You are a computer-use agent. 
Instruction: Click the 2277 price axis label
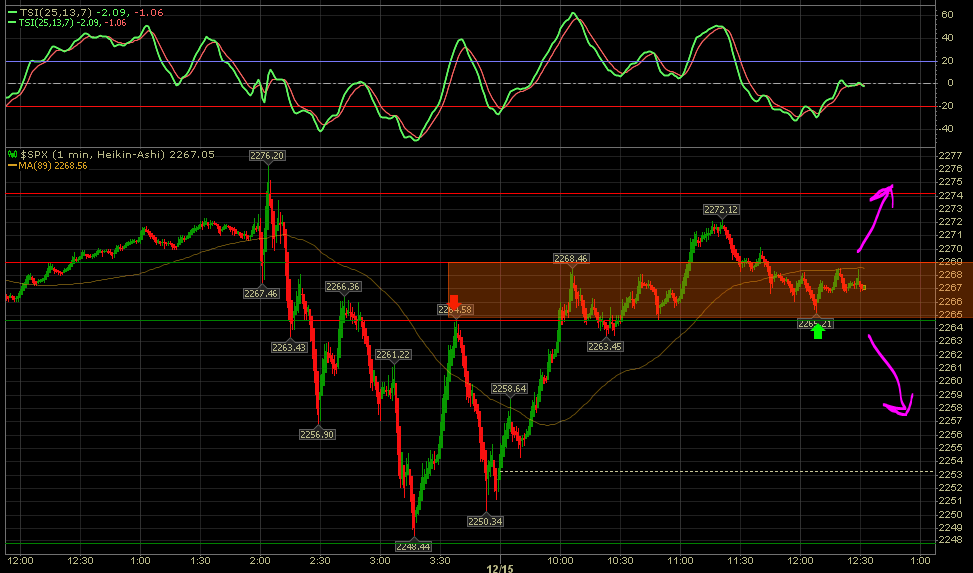point(951,155)
